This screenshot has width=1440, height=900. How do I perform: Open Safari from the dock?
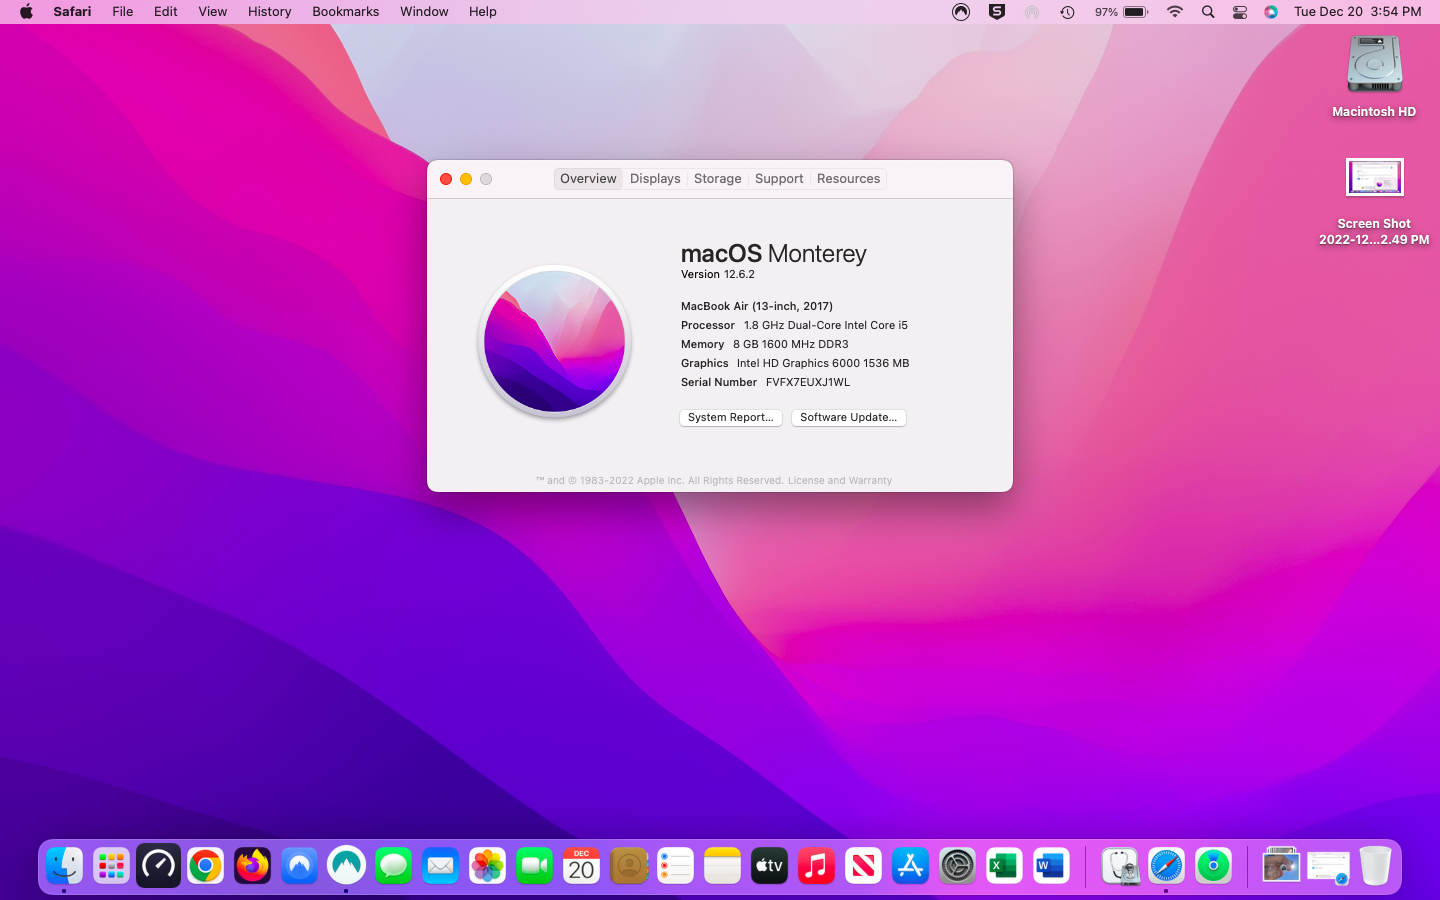pos(1166,866)
